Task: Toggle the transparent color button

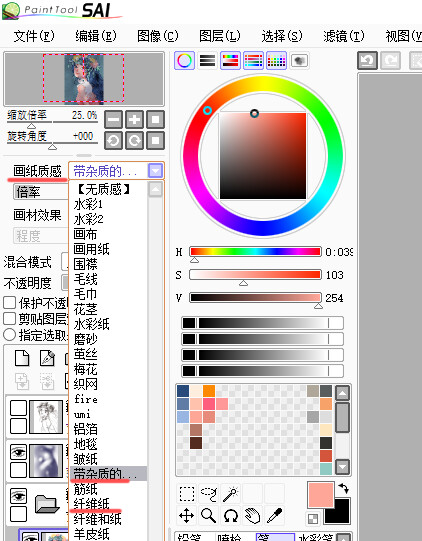Action: coord(313,519)
